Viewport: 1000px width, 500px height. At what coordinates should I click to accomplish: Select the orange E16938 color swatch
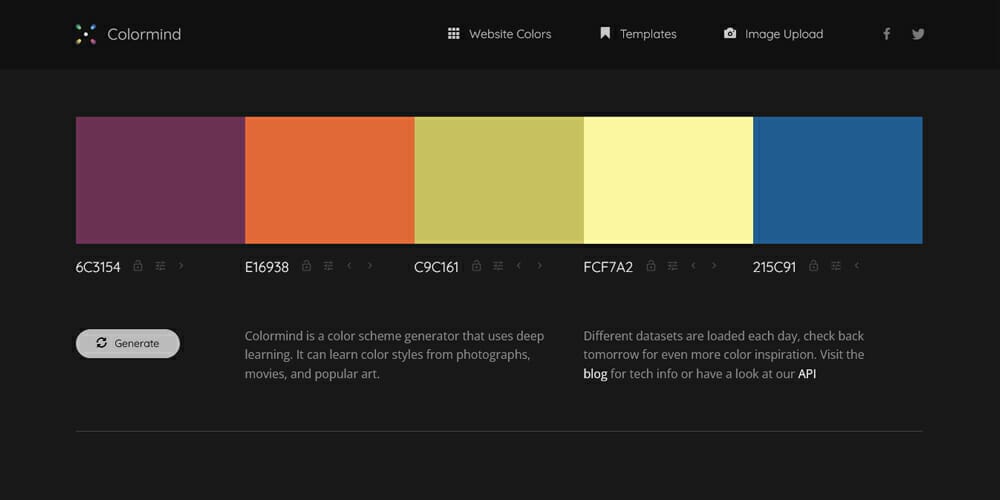coord(330,180)
